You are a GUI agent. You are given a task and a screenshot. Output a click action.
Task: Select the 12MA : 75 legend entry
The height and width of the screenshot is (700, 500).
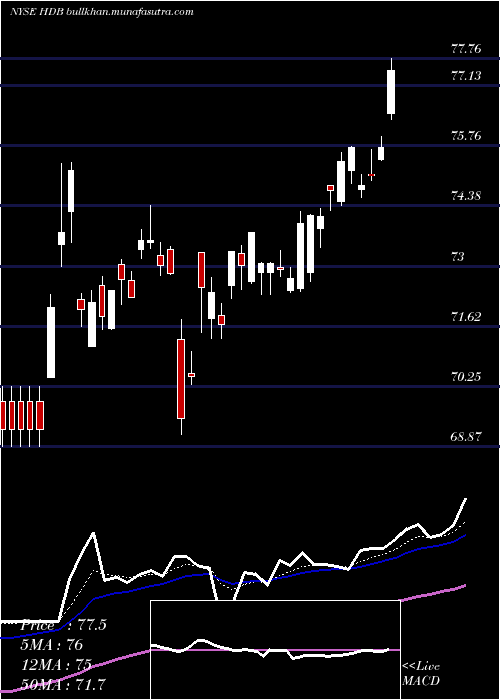coord(56,665)
